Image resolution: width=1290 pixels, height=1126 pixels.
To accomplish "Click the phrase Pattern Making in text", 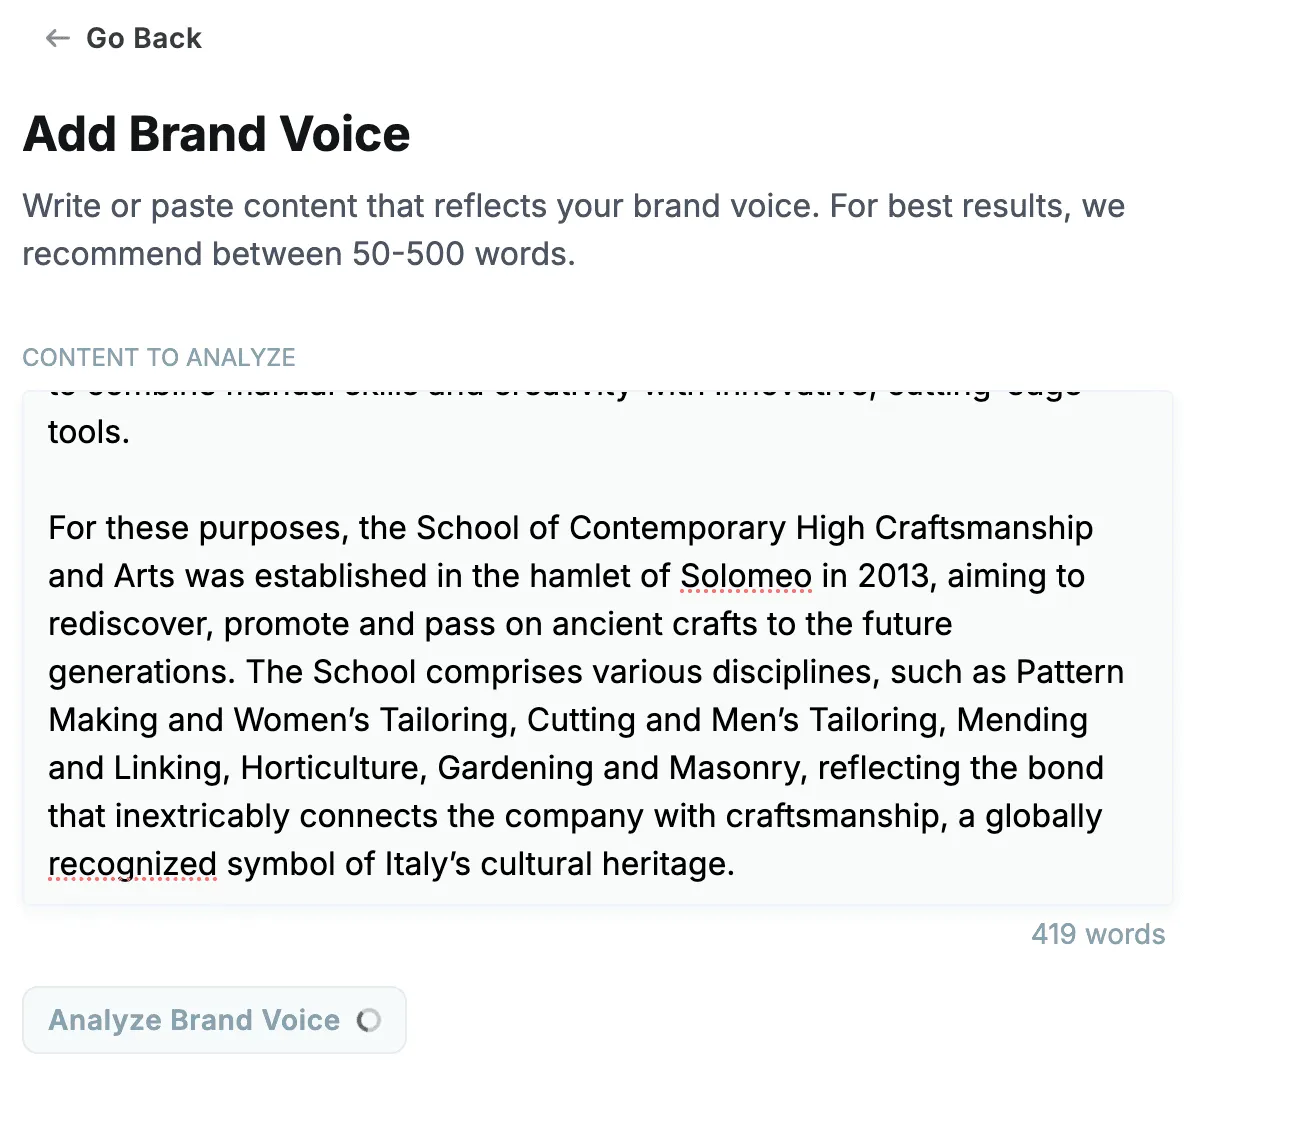I will pyautogui.click(x=1070, y=672).
